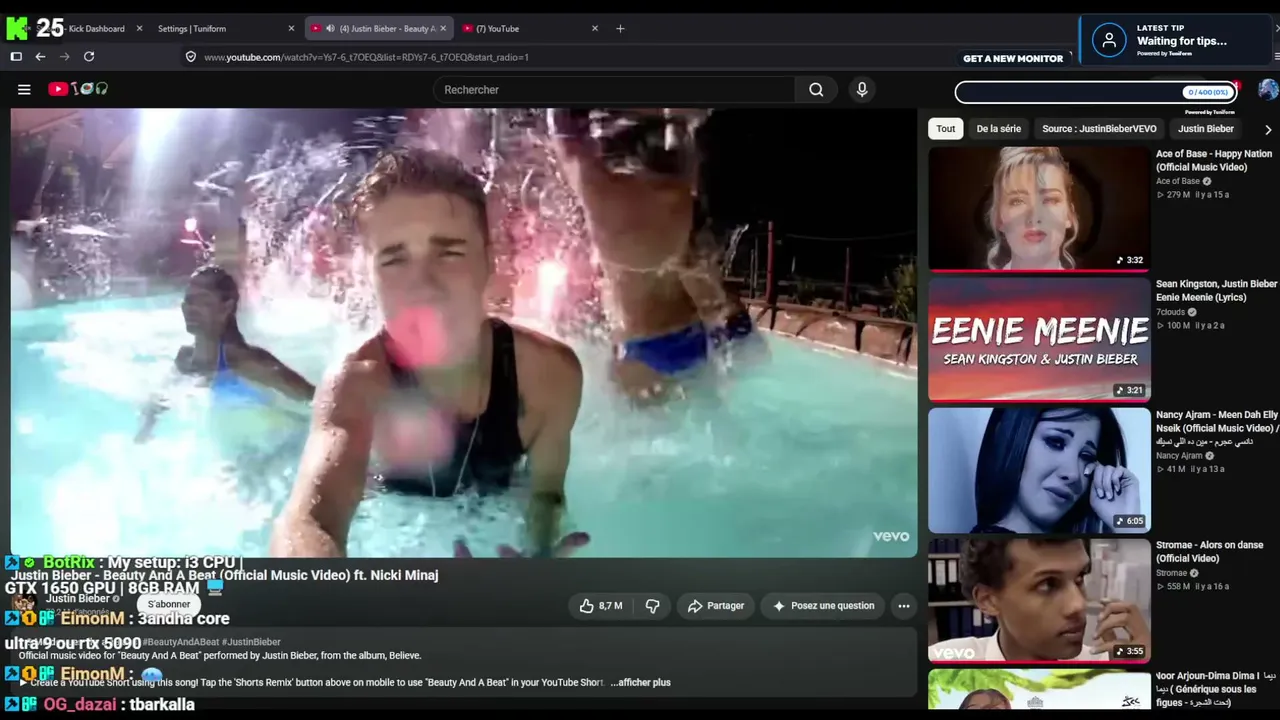Dislike the video with thumbs-down icon
The height and width of the screenshot is (720, 1280).
pyautogui.click(x=652, y=606)
